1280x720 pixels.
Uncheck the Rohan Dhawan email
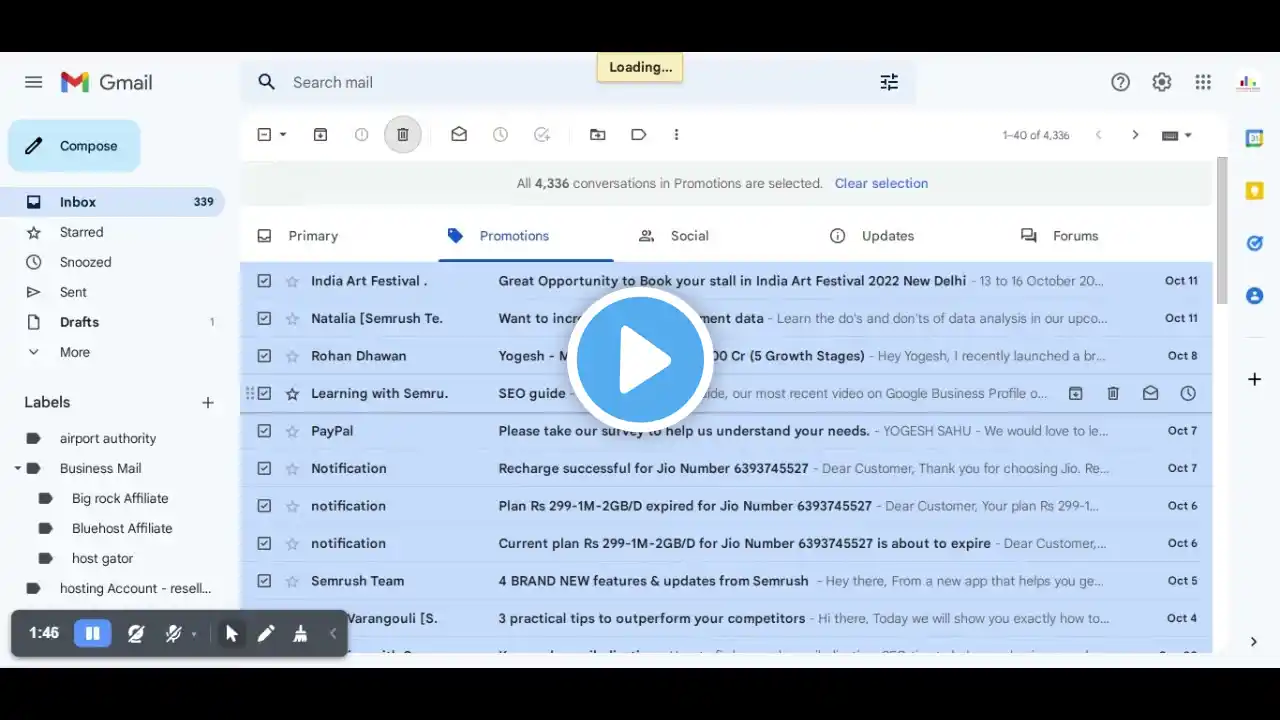point(264,356)
